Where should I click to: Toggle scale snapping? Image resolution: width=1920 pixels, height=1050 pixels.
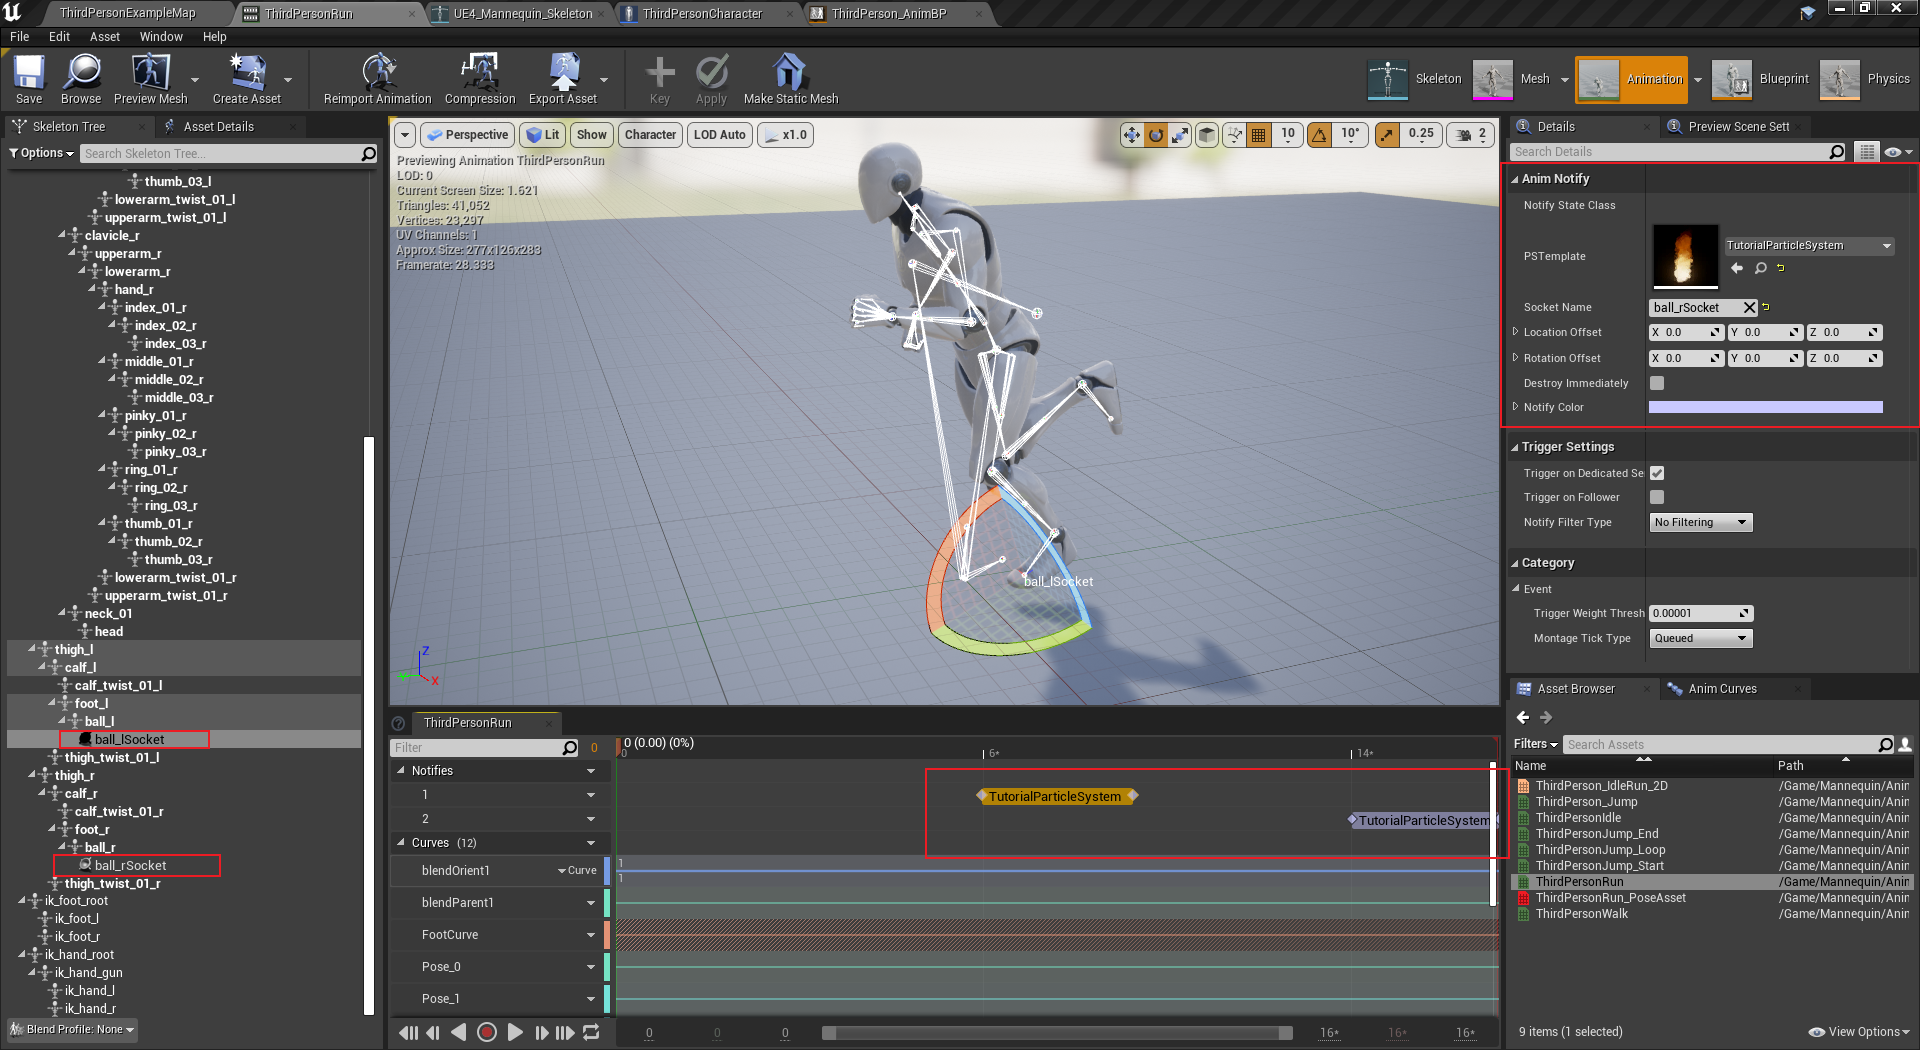click(1387, 135)
